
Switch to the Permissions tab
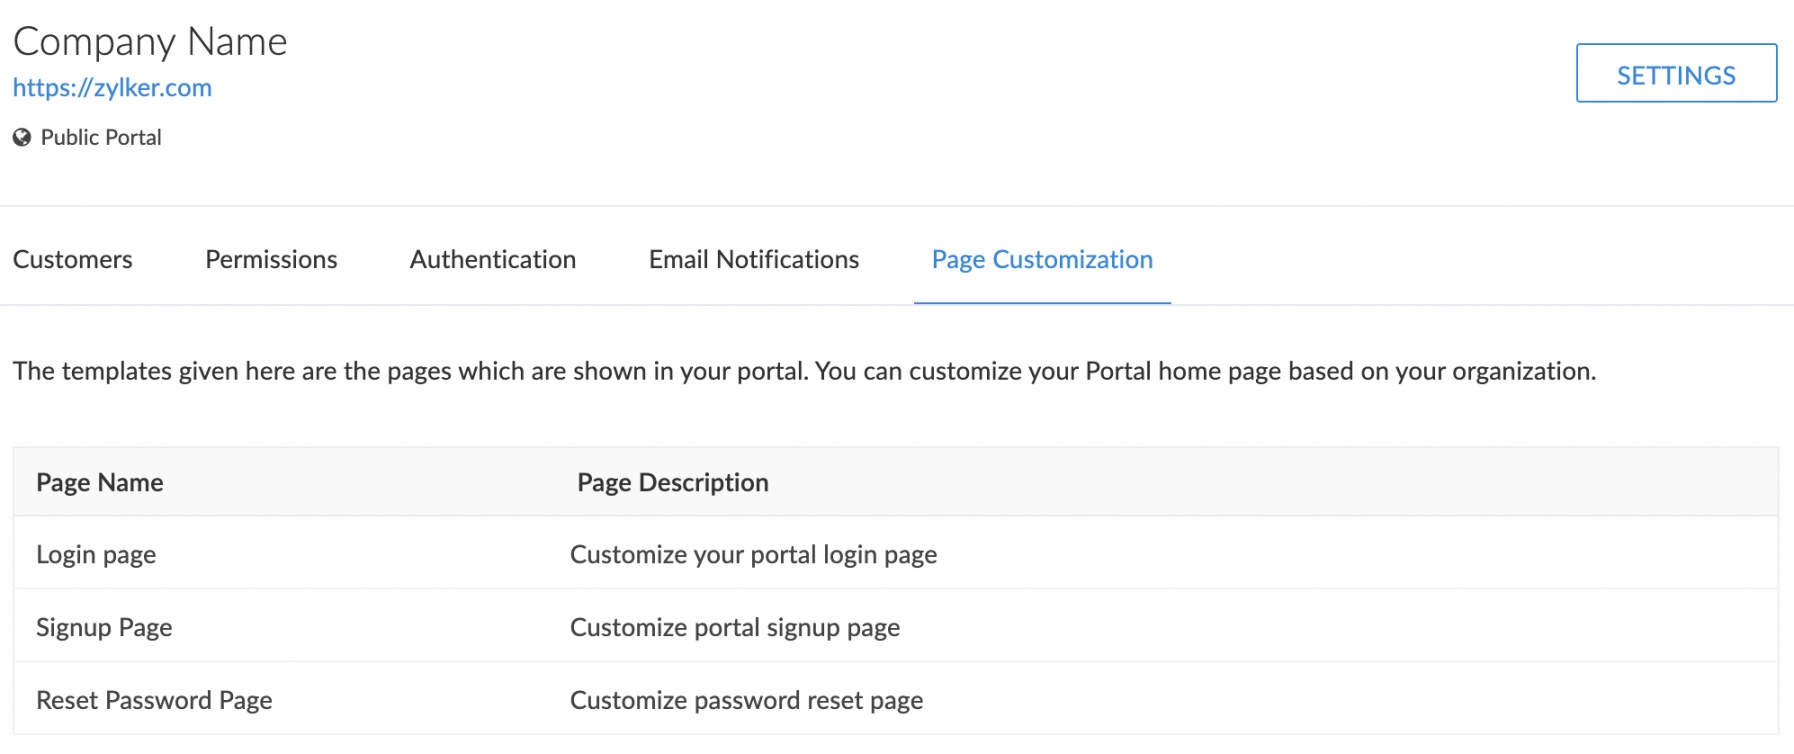(x=271, y=260)
